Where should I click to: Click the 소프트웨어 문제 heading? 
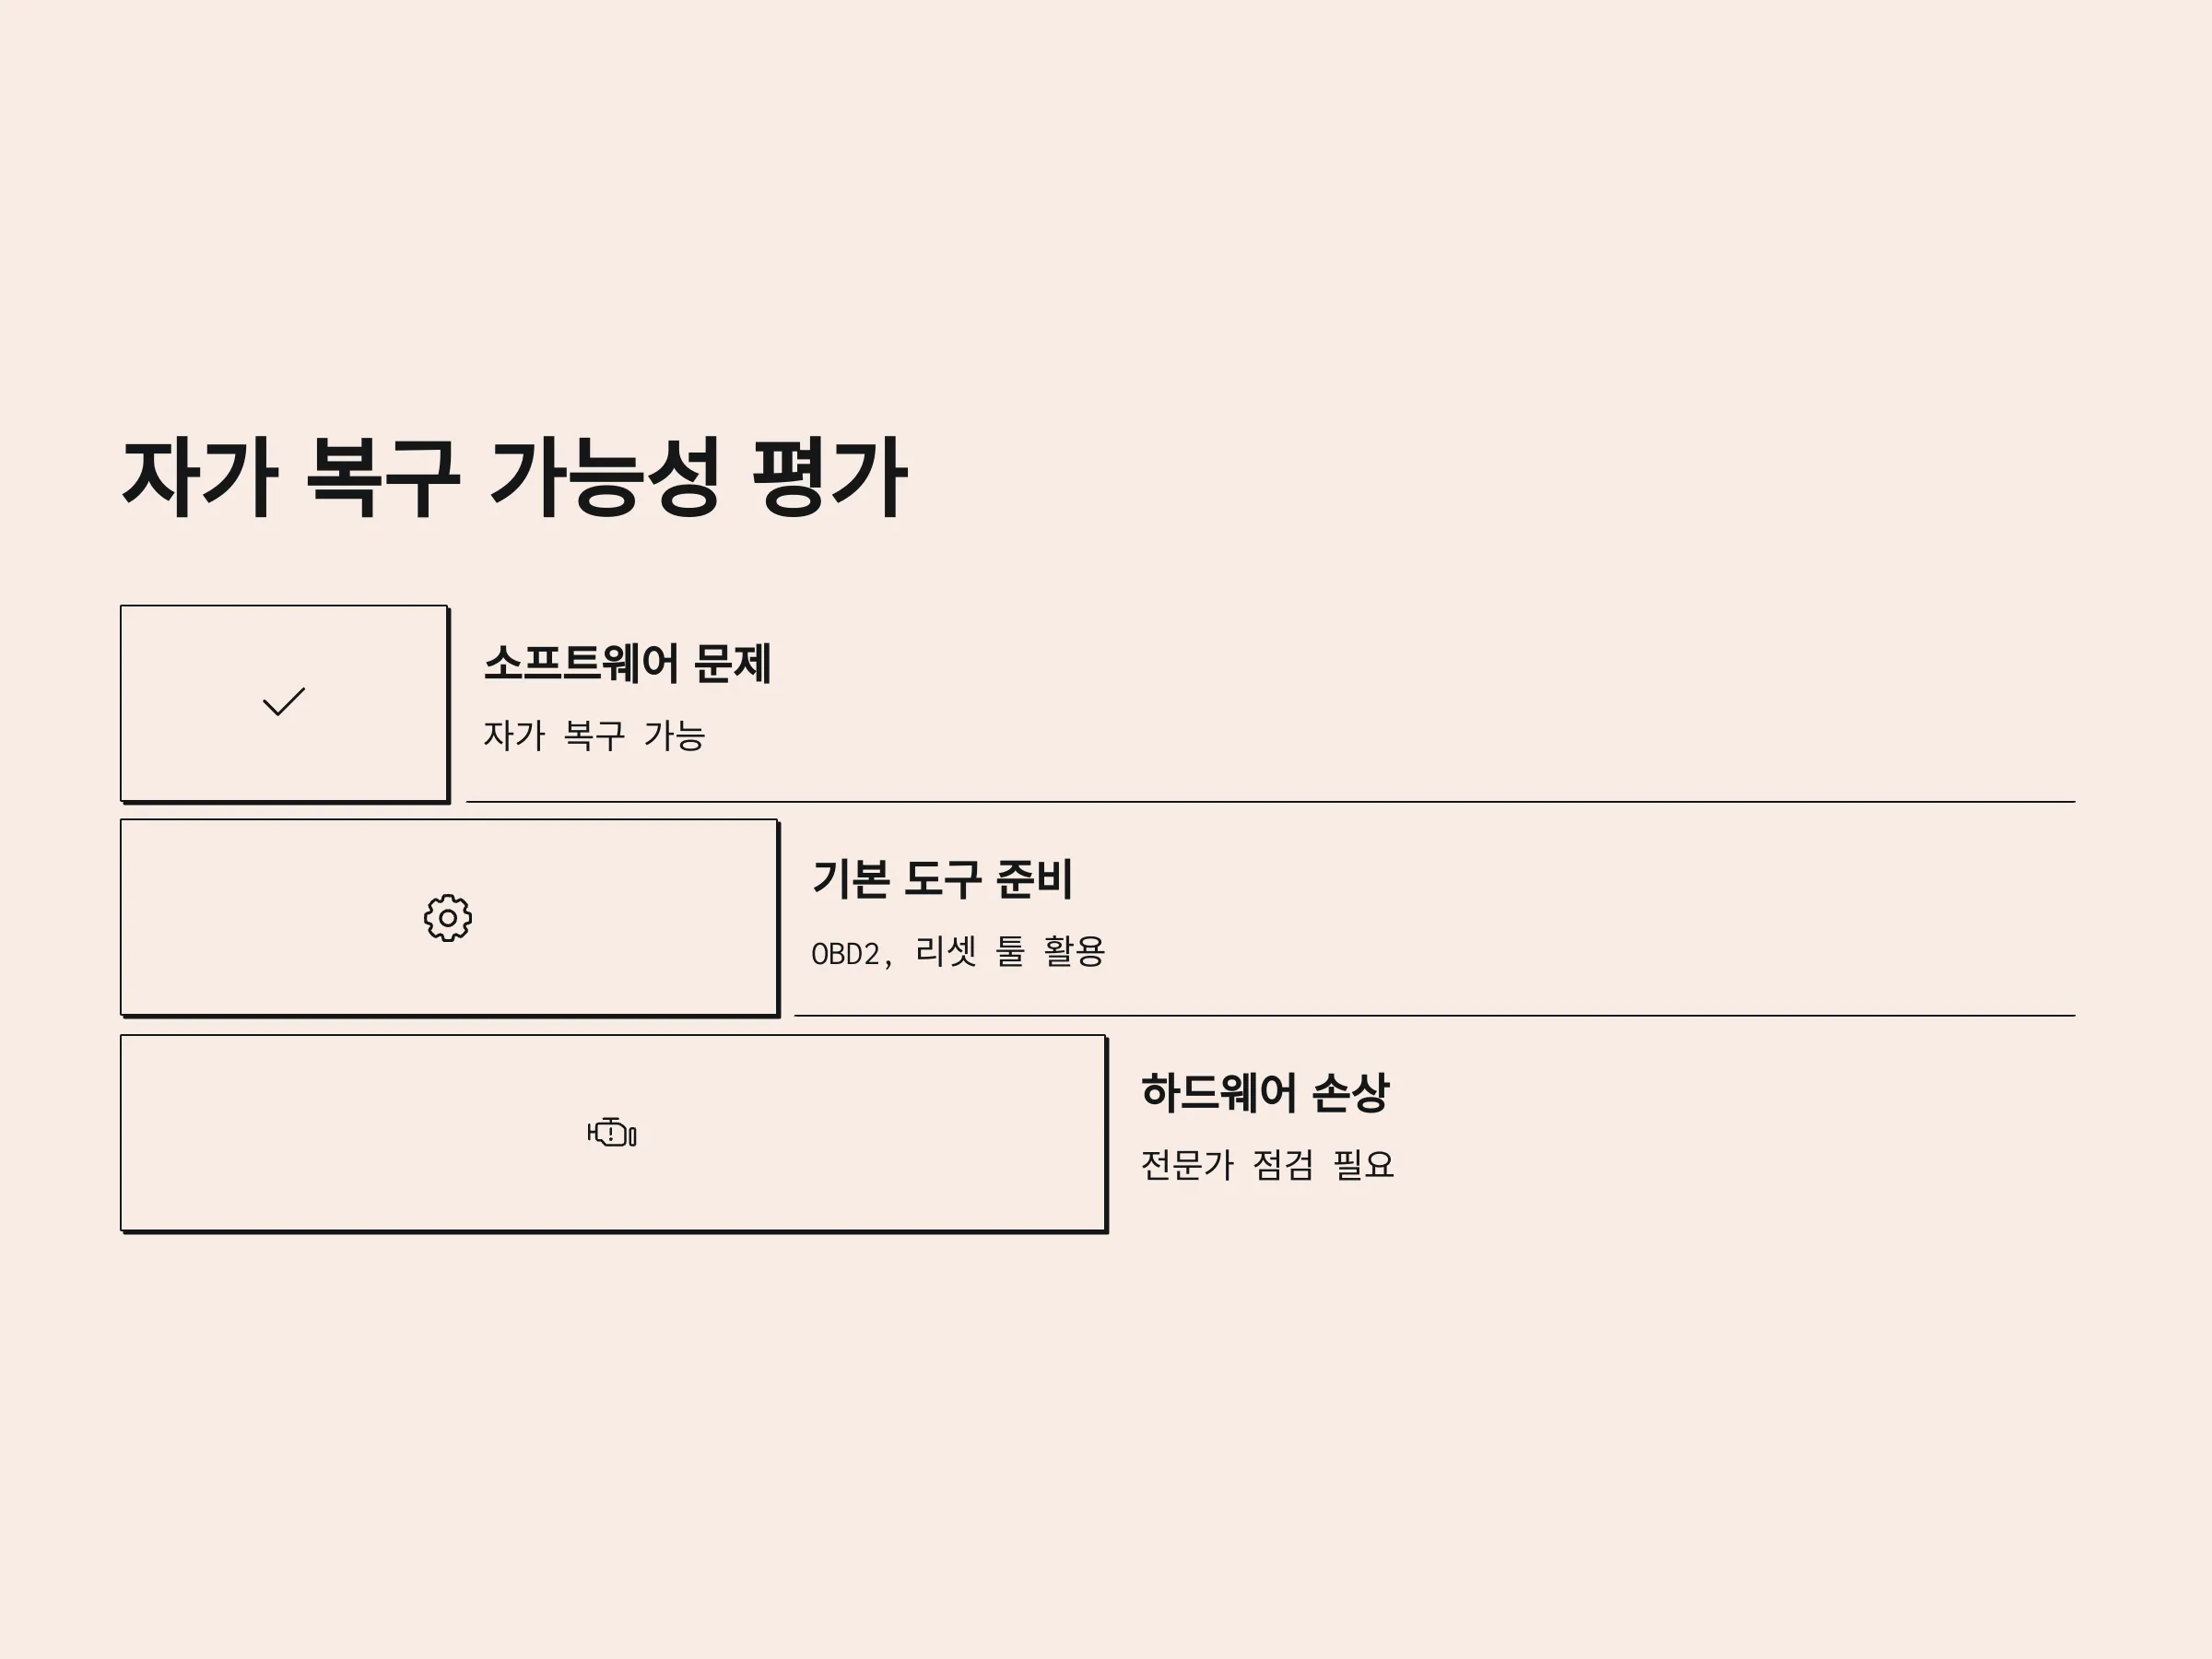(x=628, y=663)
